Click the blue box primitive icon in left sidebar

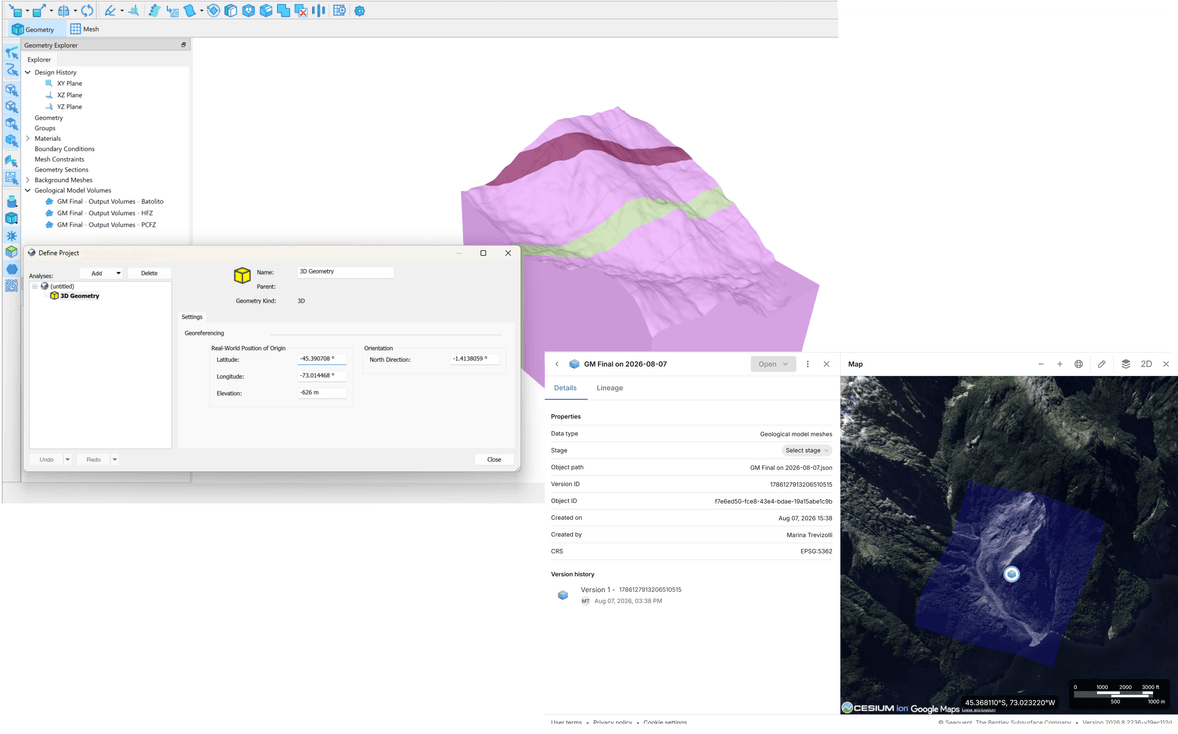pos(11,219)
